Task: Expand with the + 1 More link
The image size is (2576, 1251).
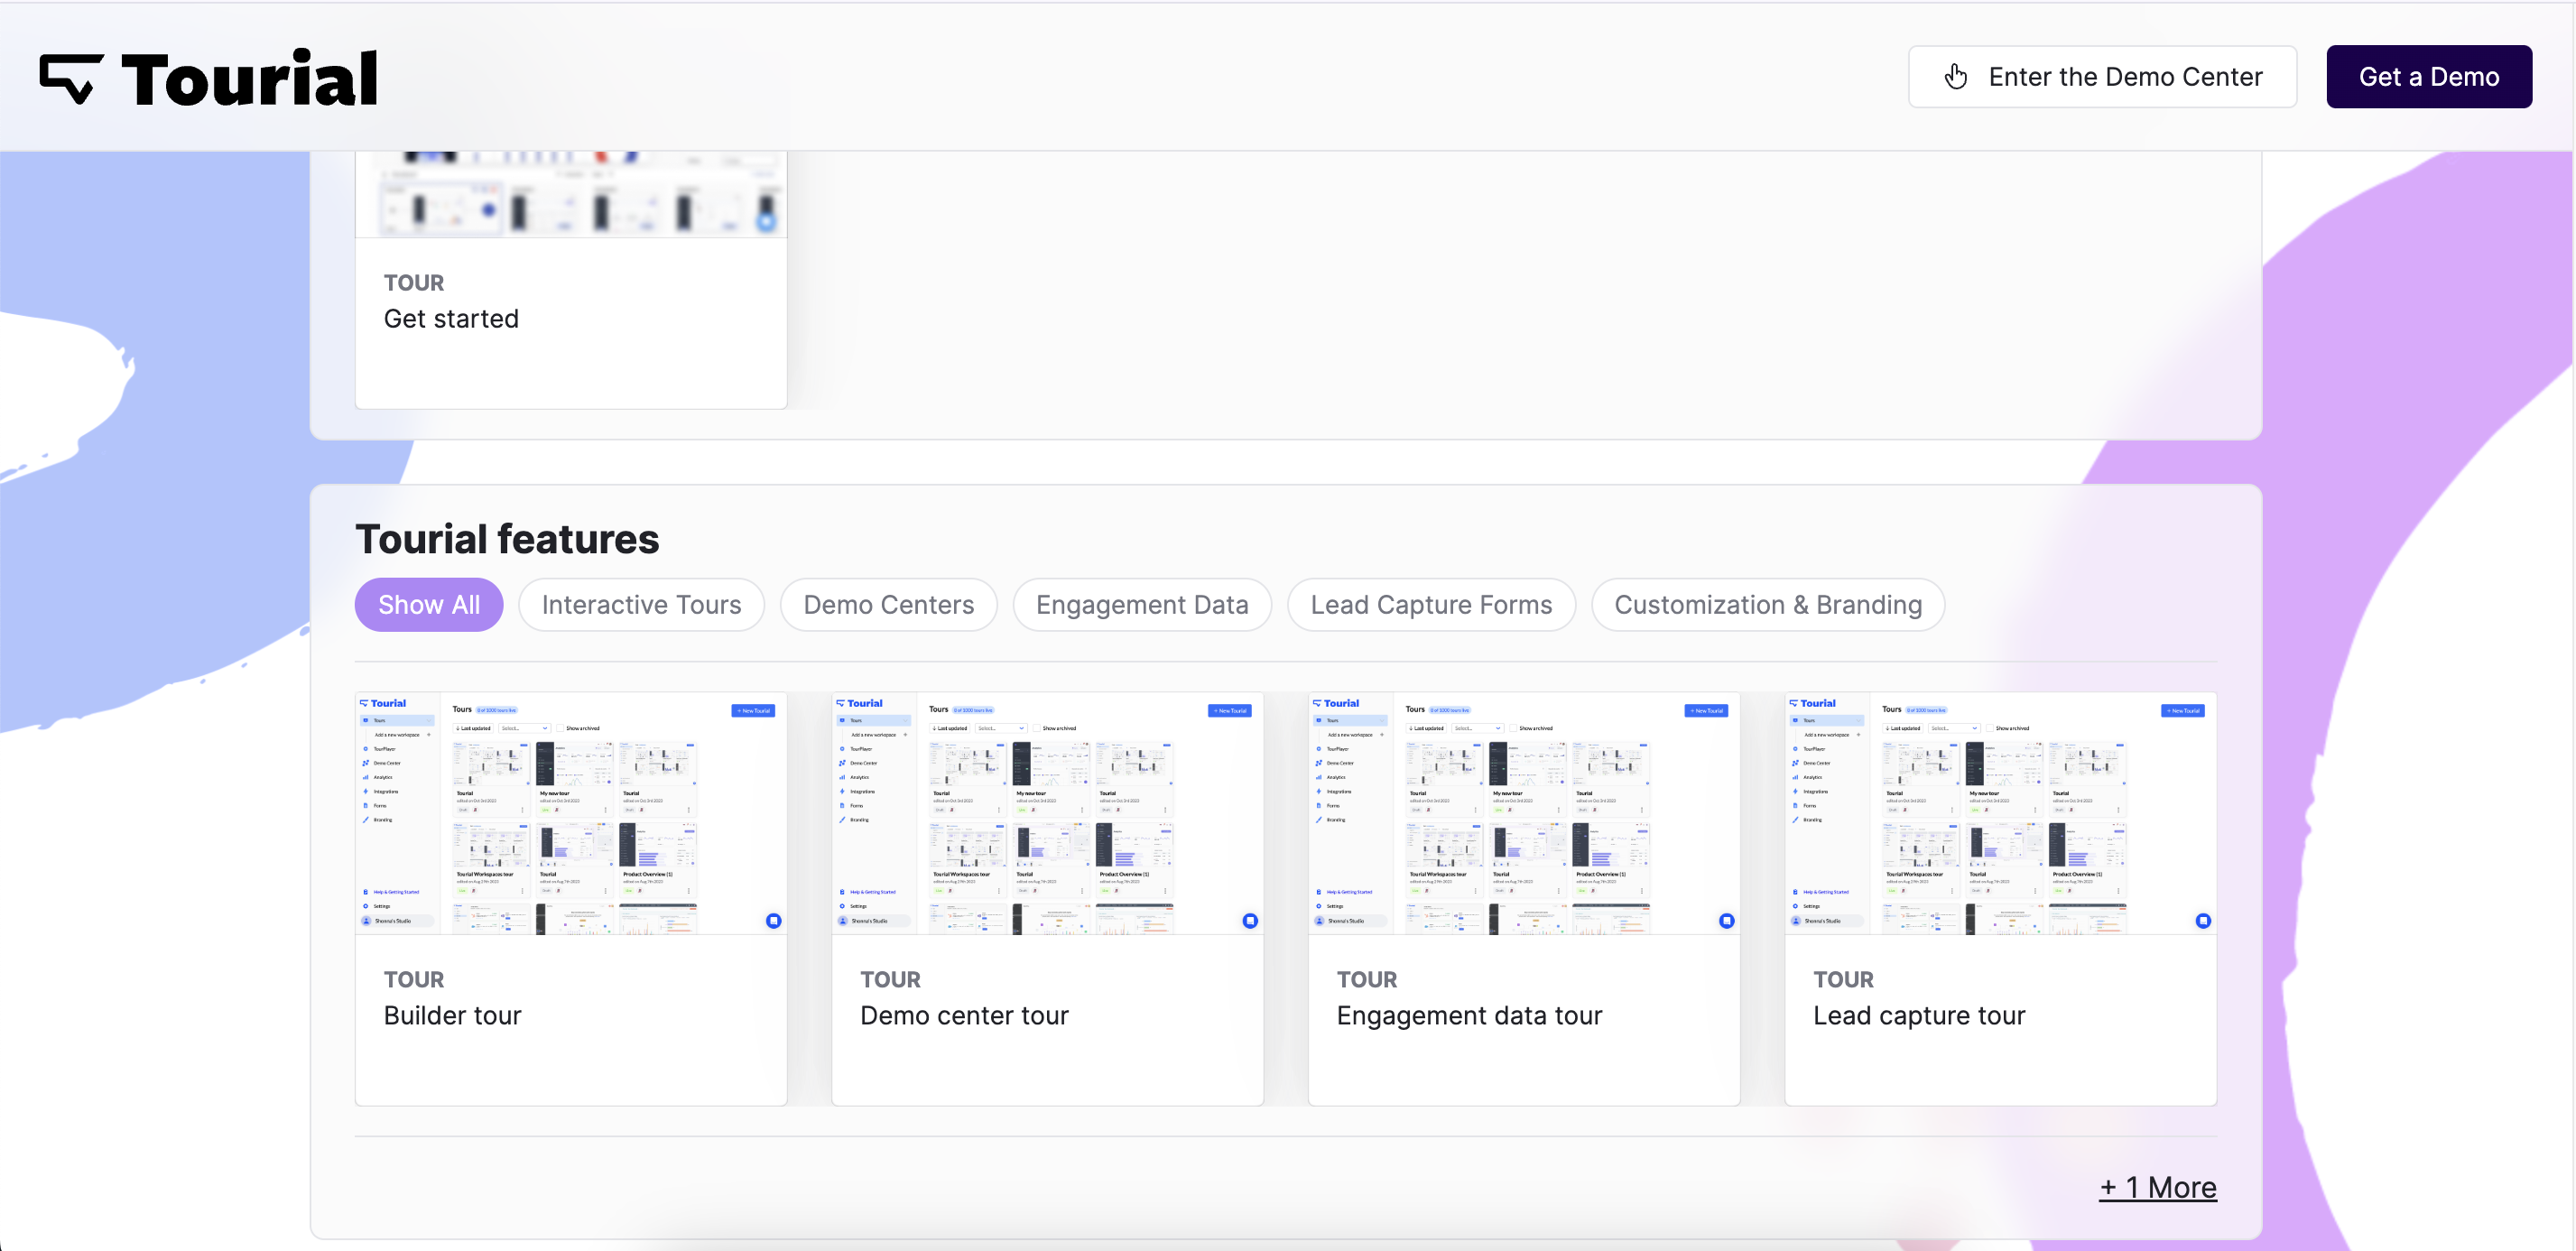Action: (2157, 1187)
